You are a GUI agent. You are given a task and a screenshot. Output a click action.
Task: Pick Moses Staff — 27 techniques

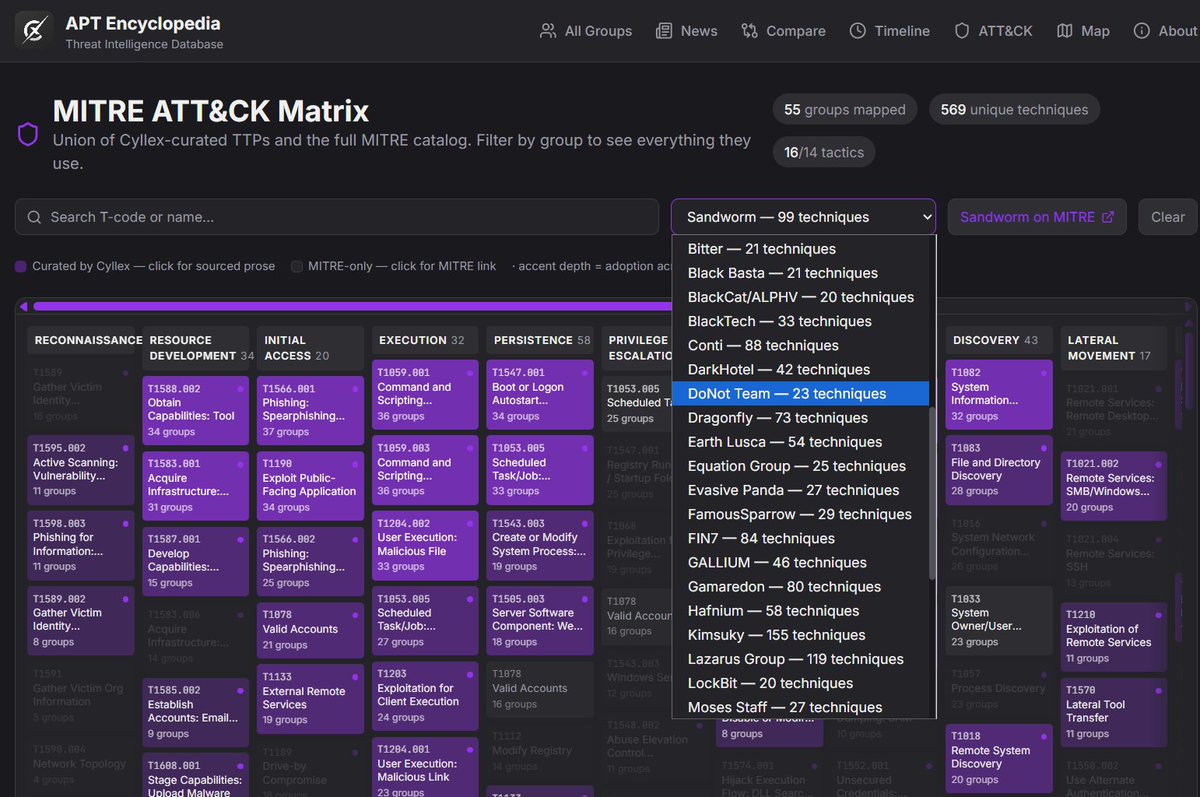point(801,707)
